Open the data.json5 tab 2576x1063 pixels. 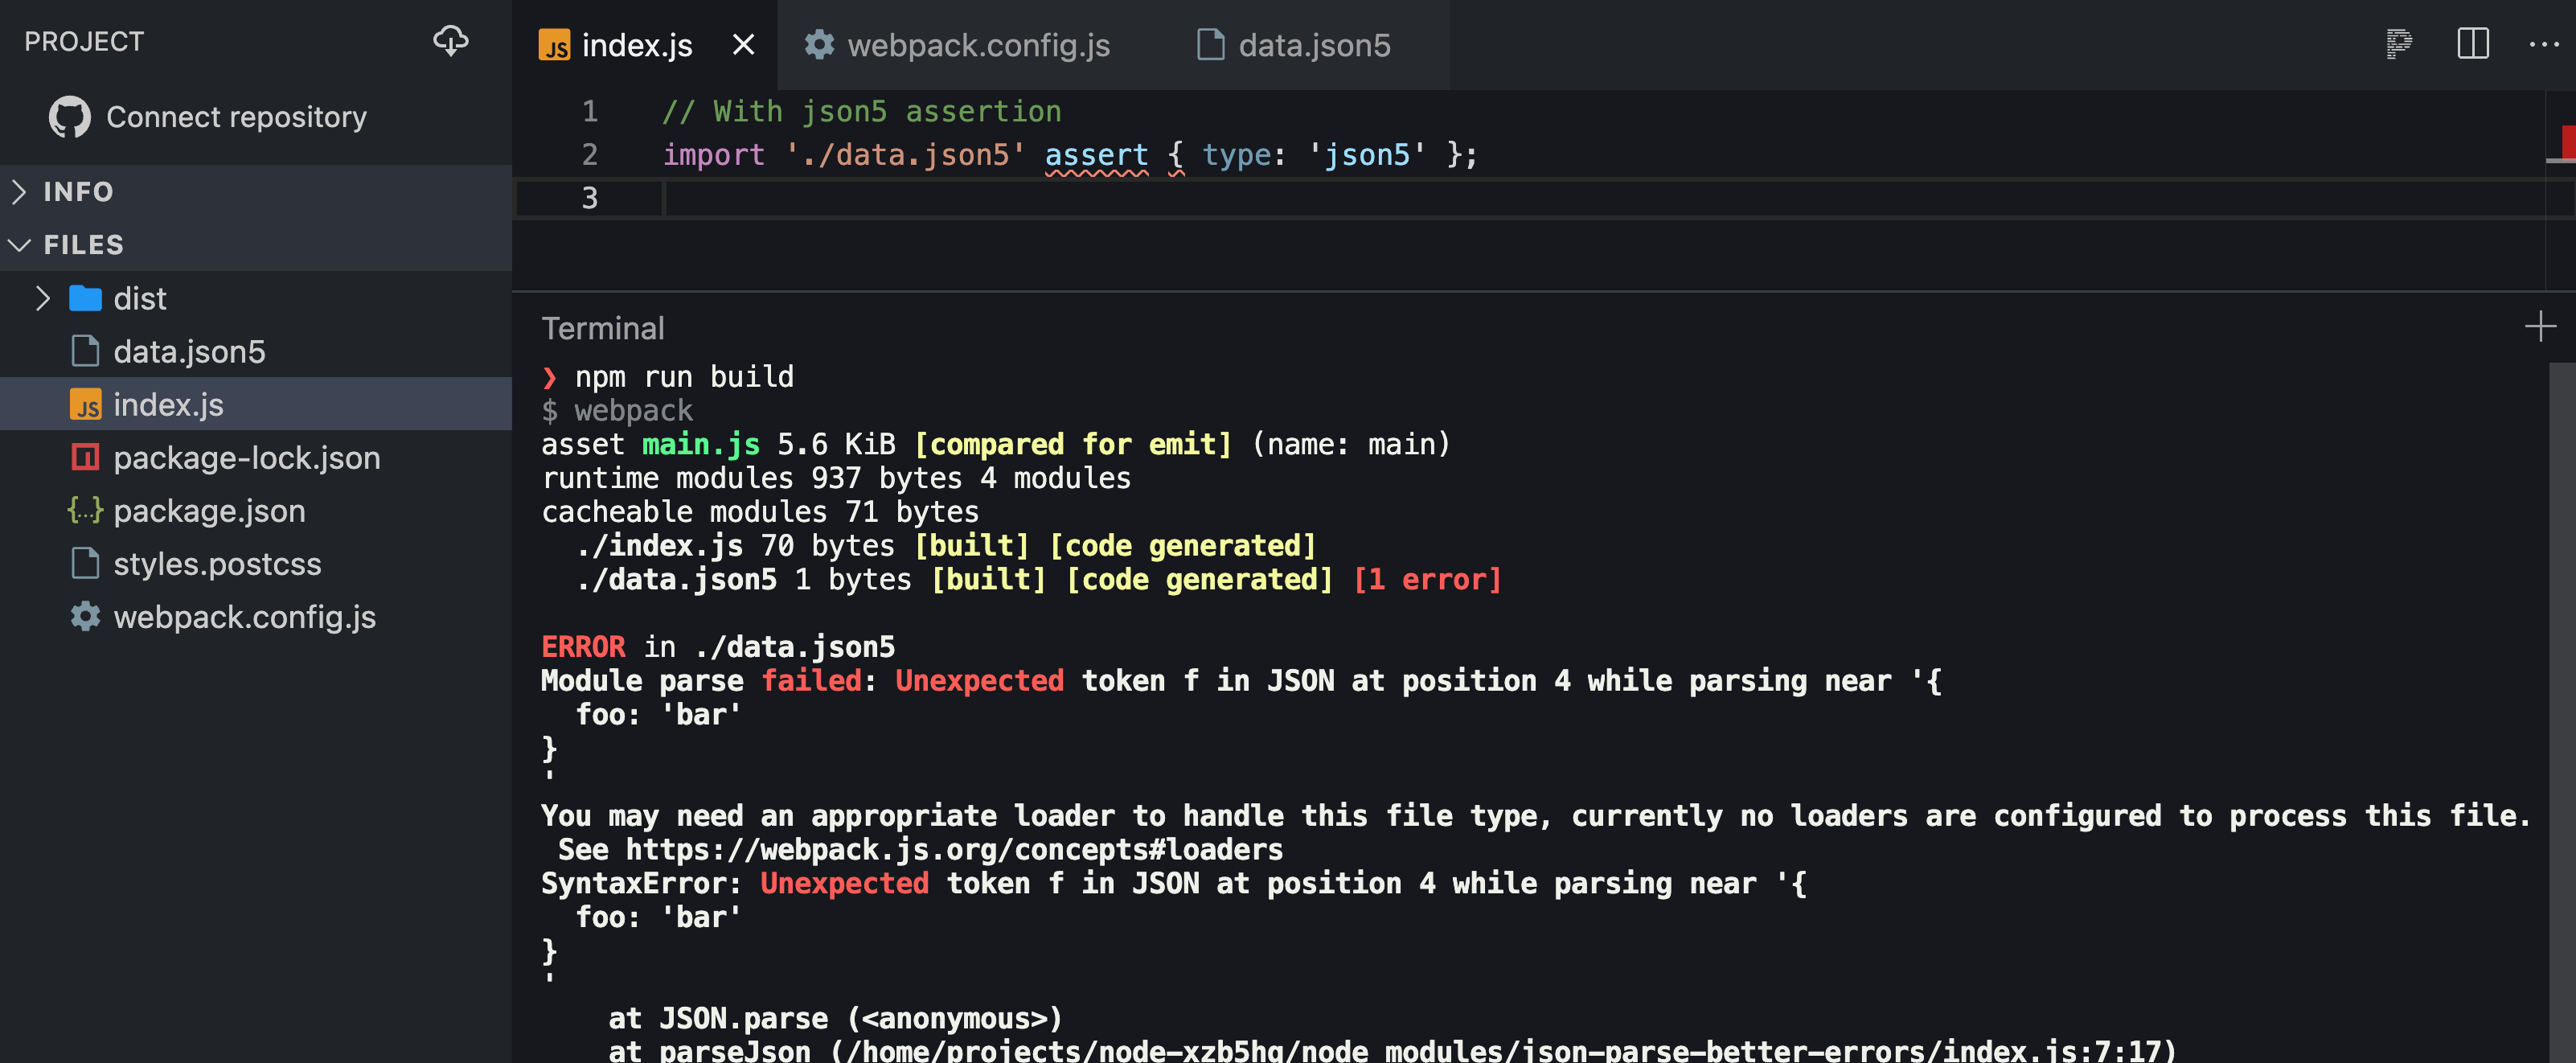coord(1313,45)
